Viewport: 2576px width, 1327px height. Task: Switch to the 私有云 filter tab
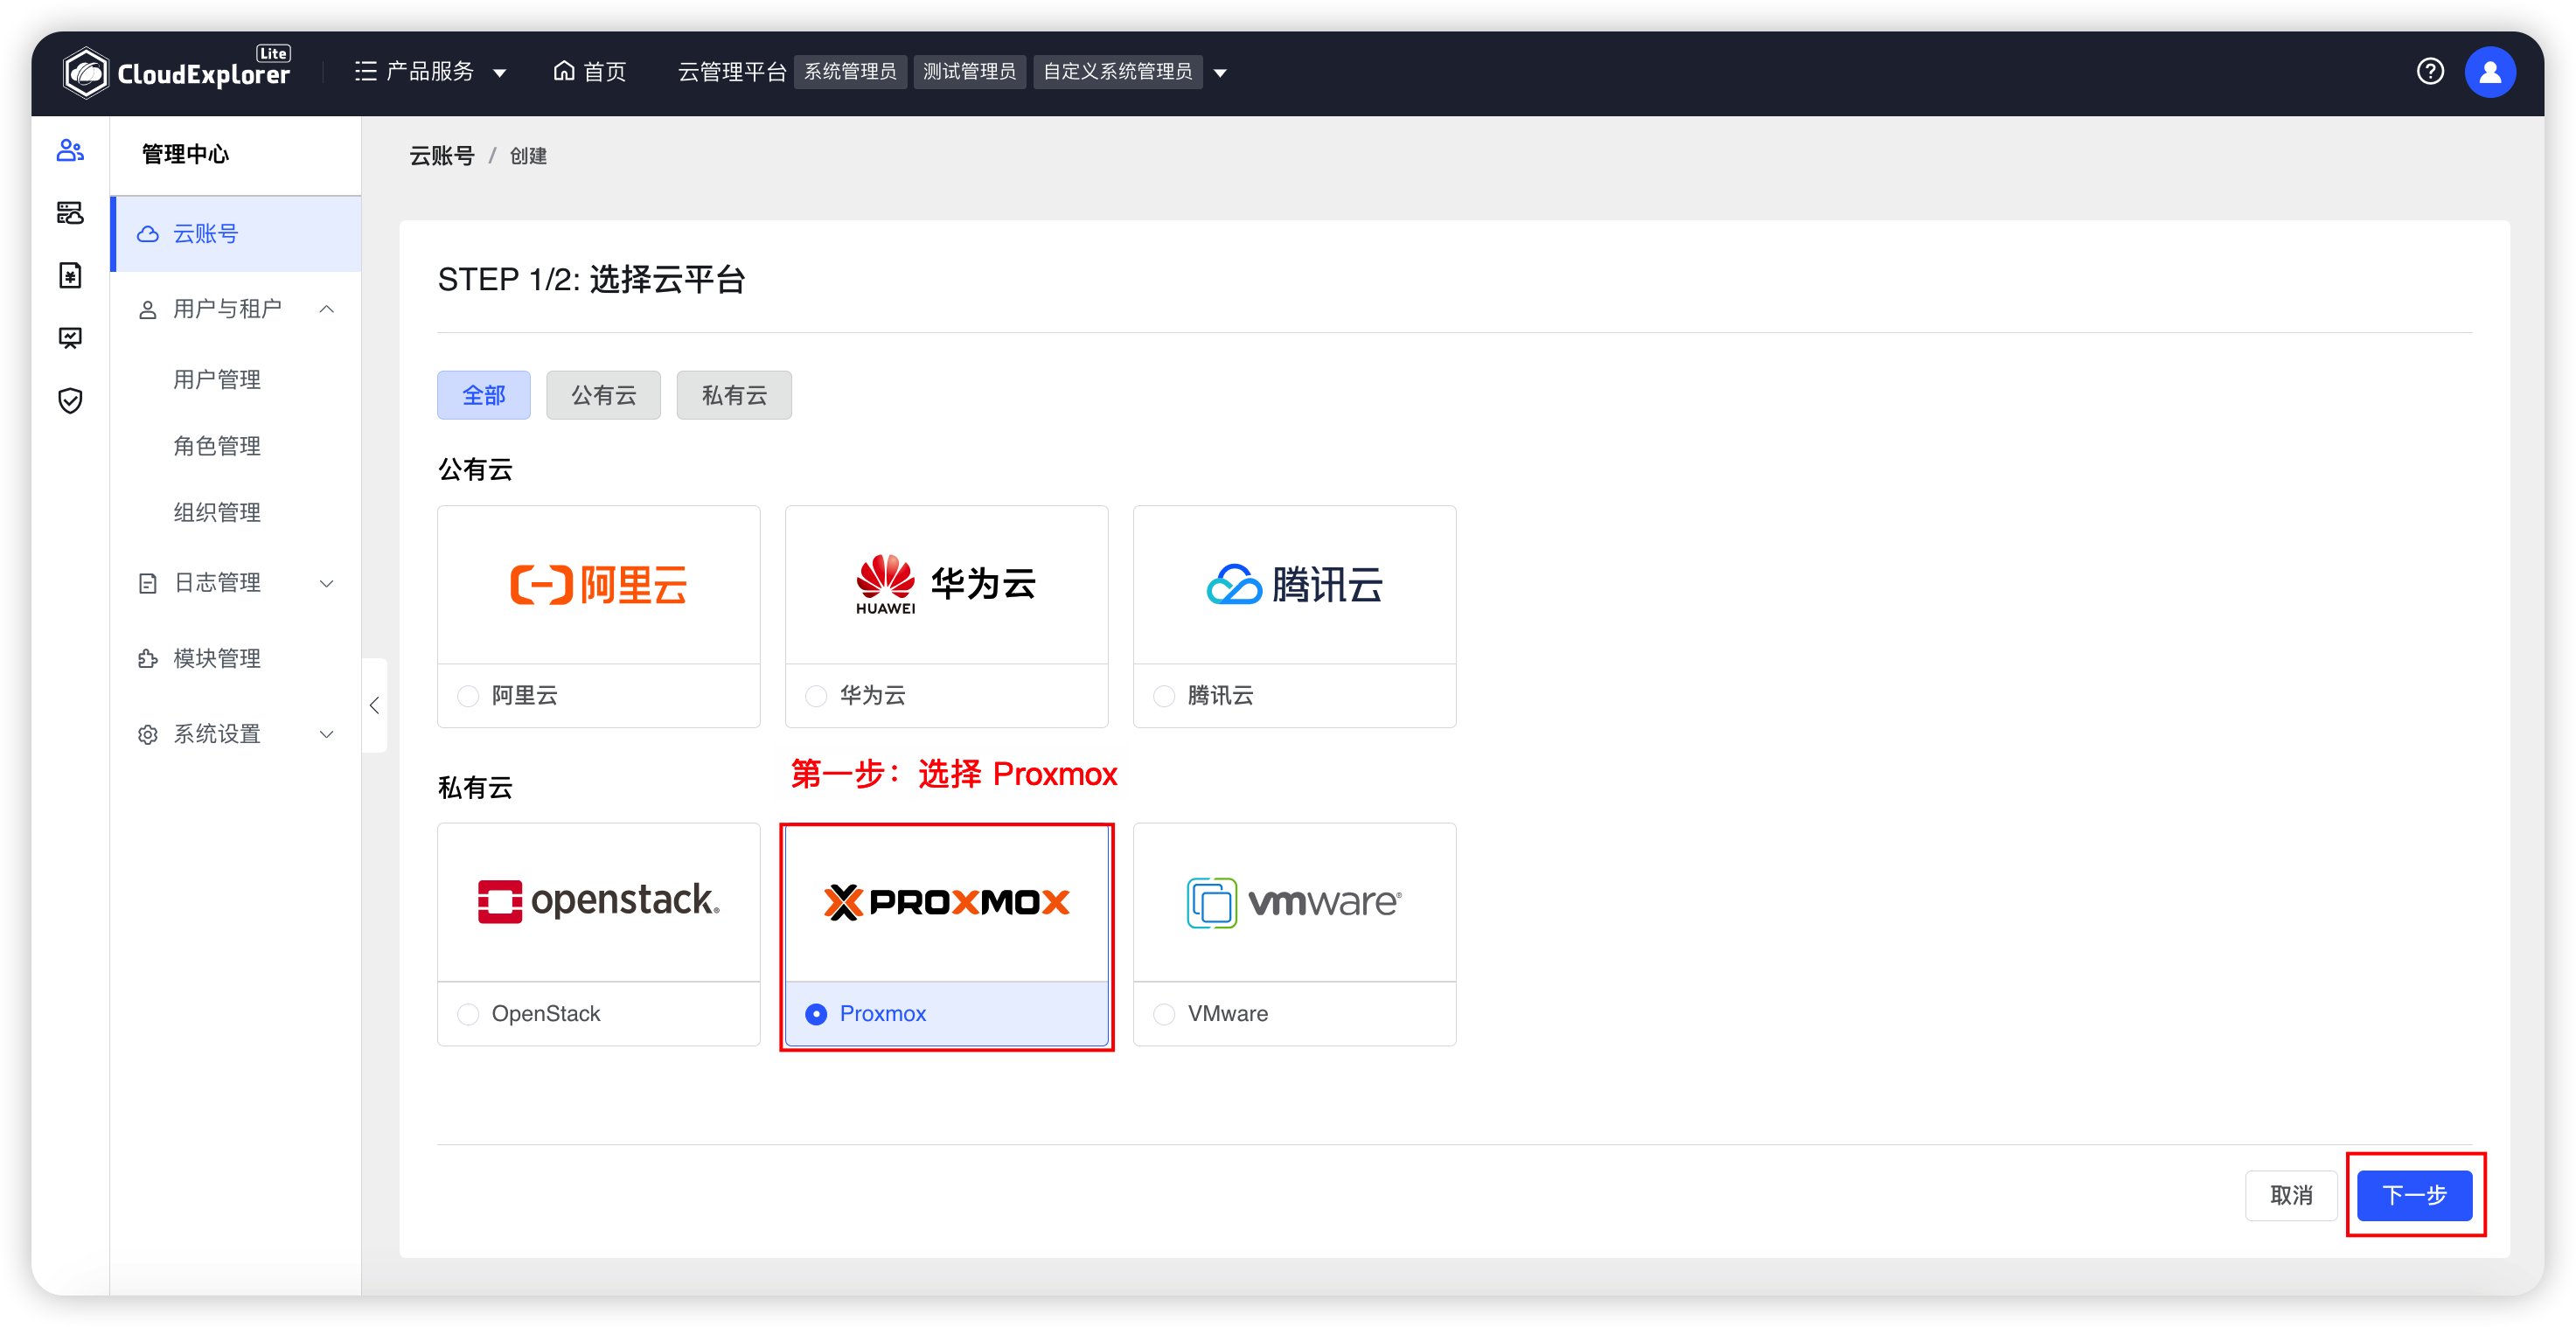click(734, 396)
